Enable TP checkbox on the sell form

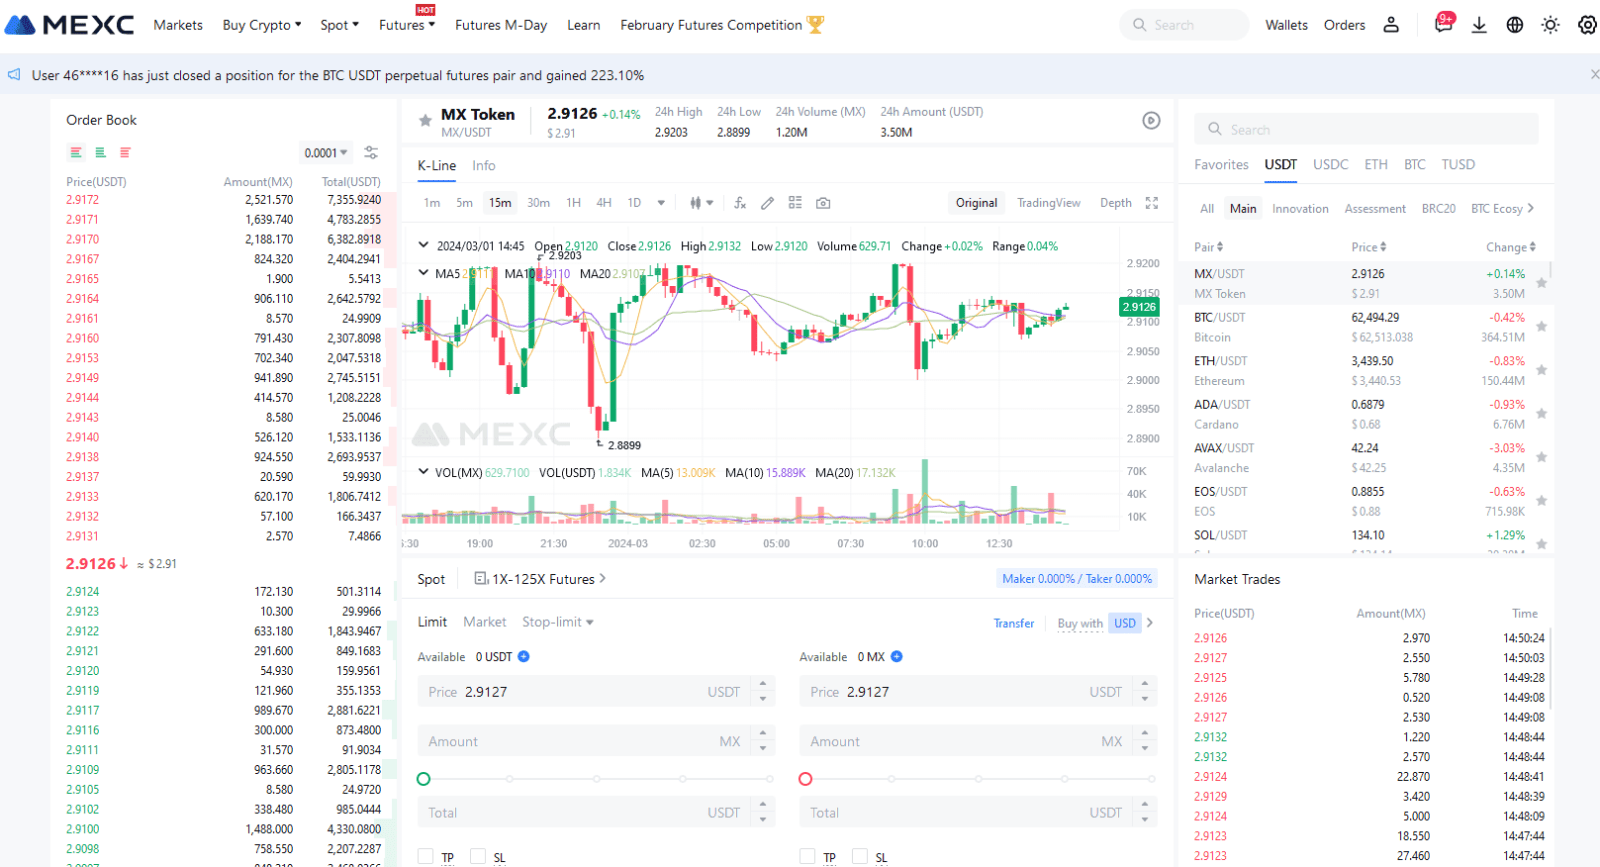tap(808, 857)
